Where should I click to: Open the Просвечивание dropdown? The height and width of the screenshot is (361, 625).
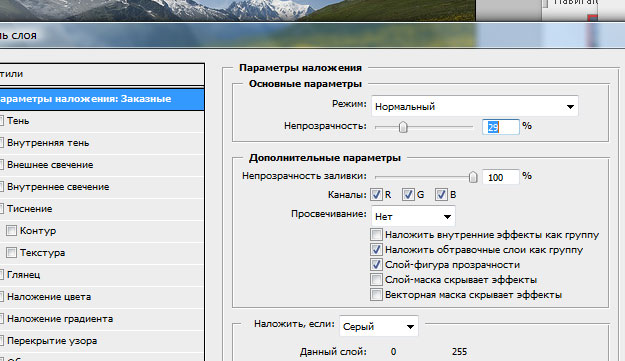[x=413, y=216]
